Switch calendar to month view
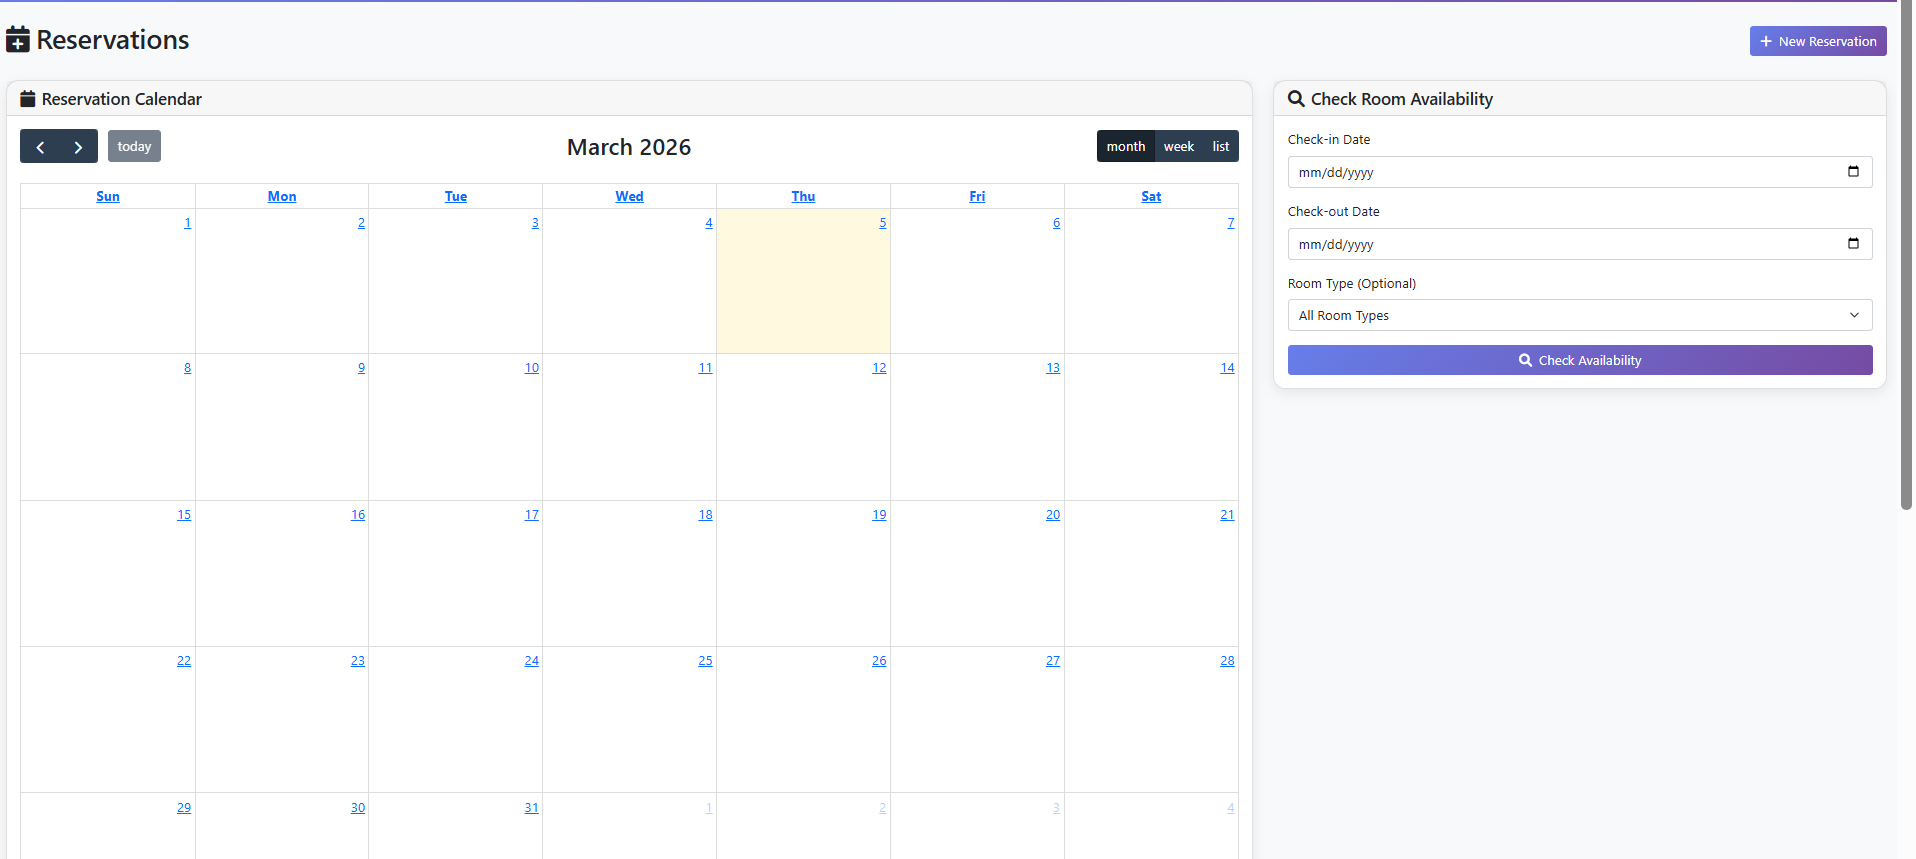This screenshot has width=1916, height=859. 1125,147
